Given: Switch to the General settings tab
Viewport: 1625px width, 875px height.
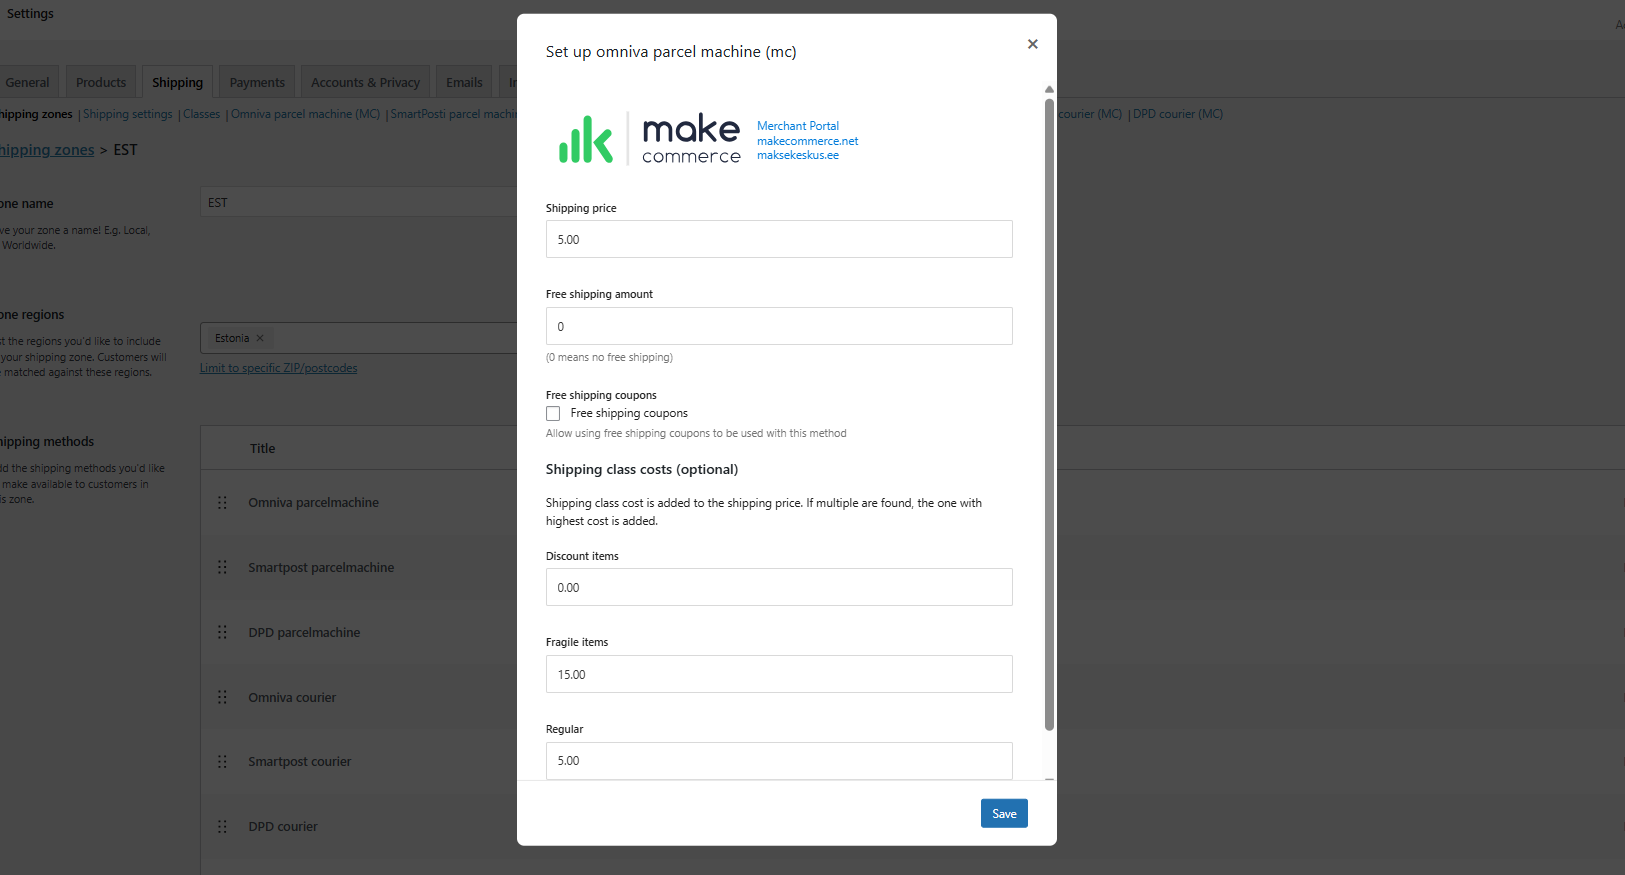Looking at the screenshot, I should tap(27, 82).
